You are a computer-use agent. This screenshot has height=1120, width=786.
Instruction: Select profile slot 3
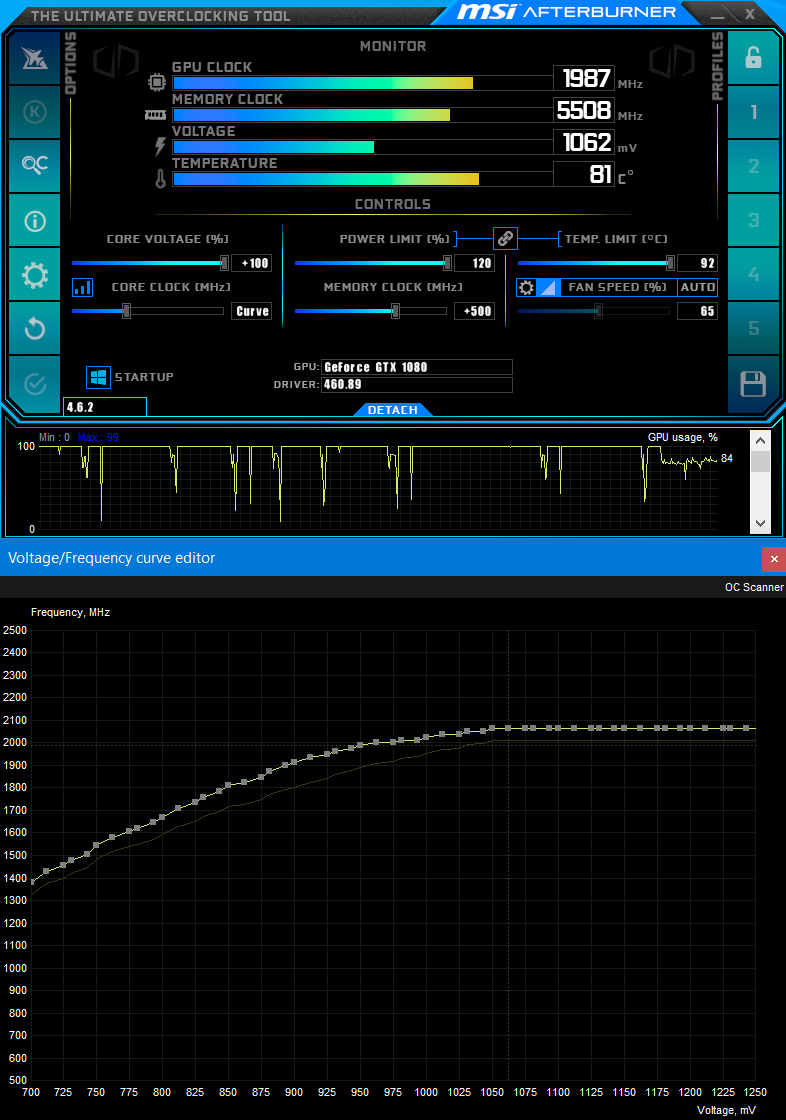753,221
